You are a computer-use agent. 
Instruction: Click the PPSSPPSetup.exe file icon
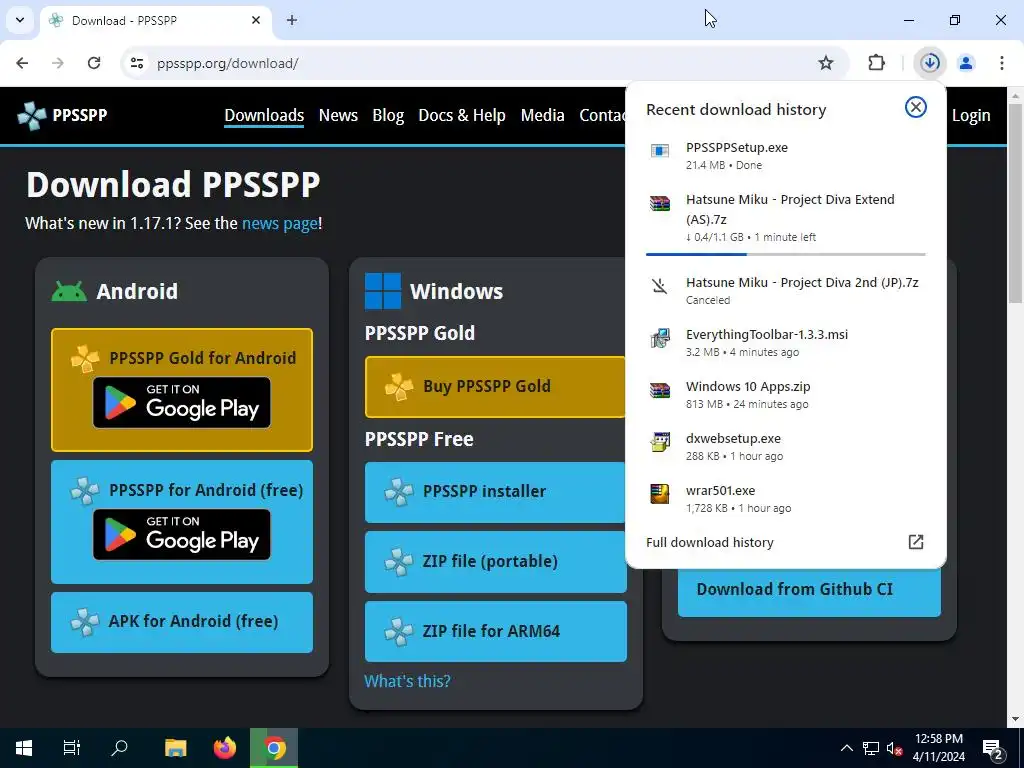click(660, 151)
